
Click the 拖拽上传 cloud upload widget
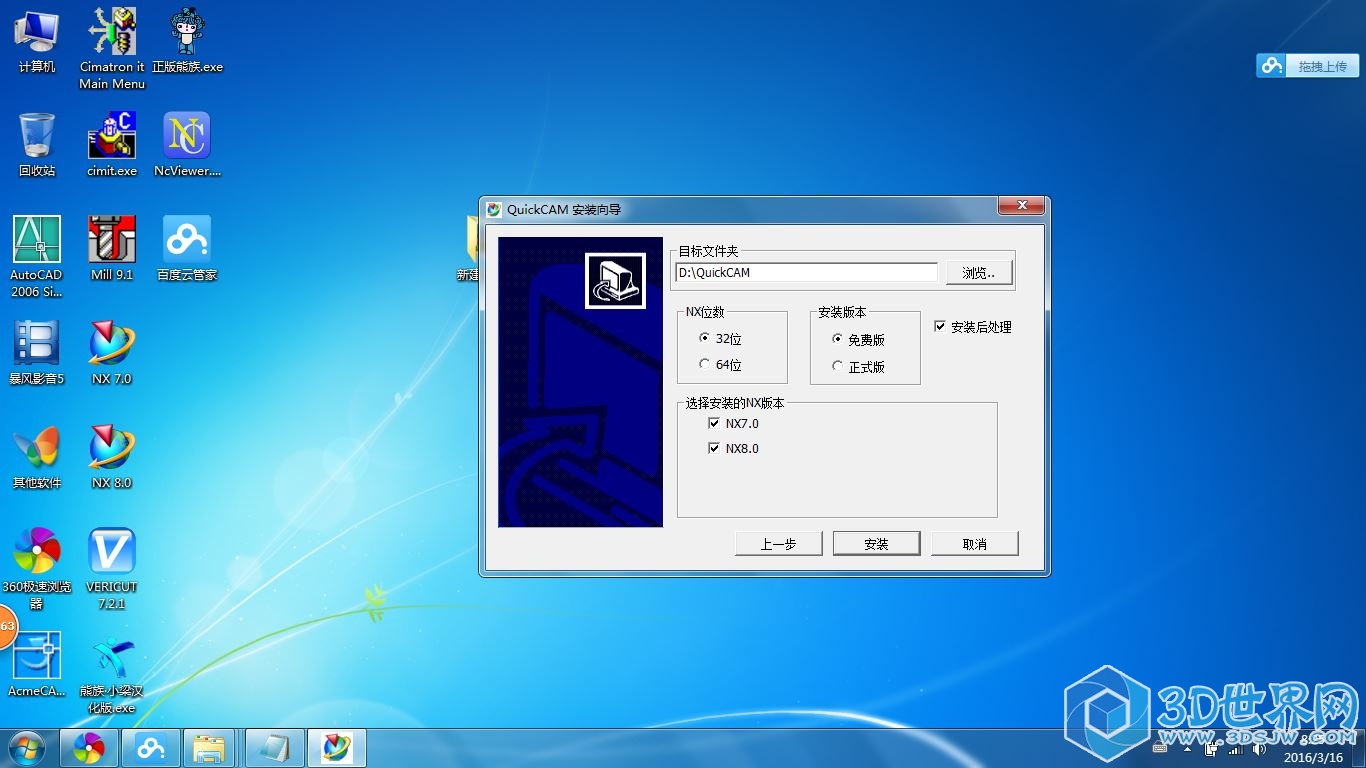coord(1308,66)
